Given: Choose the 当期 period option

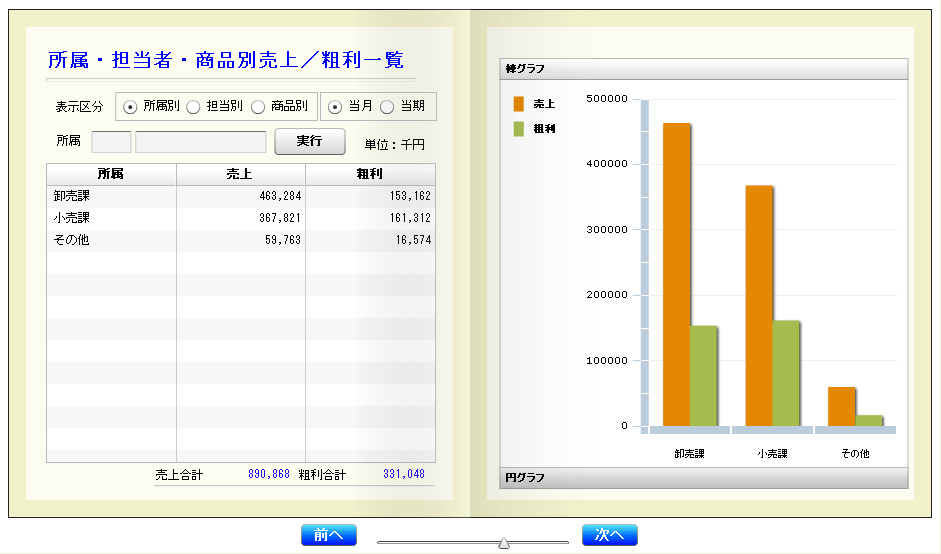Looking at the screenshot, I should coord(387,107).
